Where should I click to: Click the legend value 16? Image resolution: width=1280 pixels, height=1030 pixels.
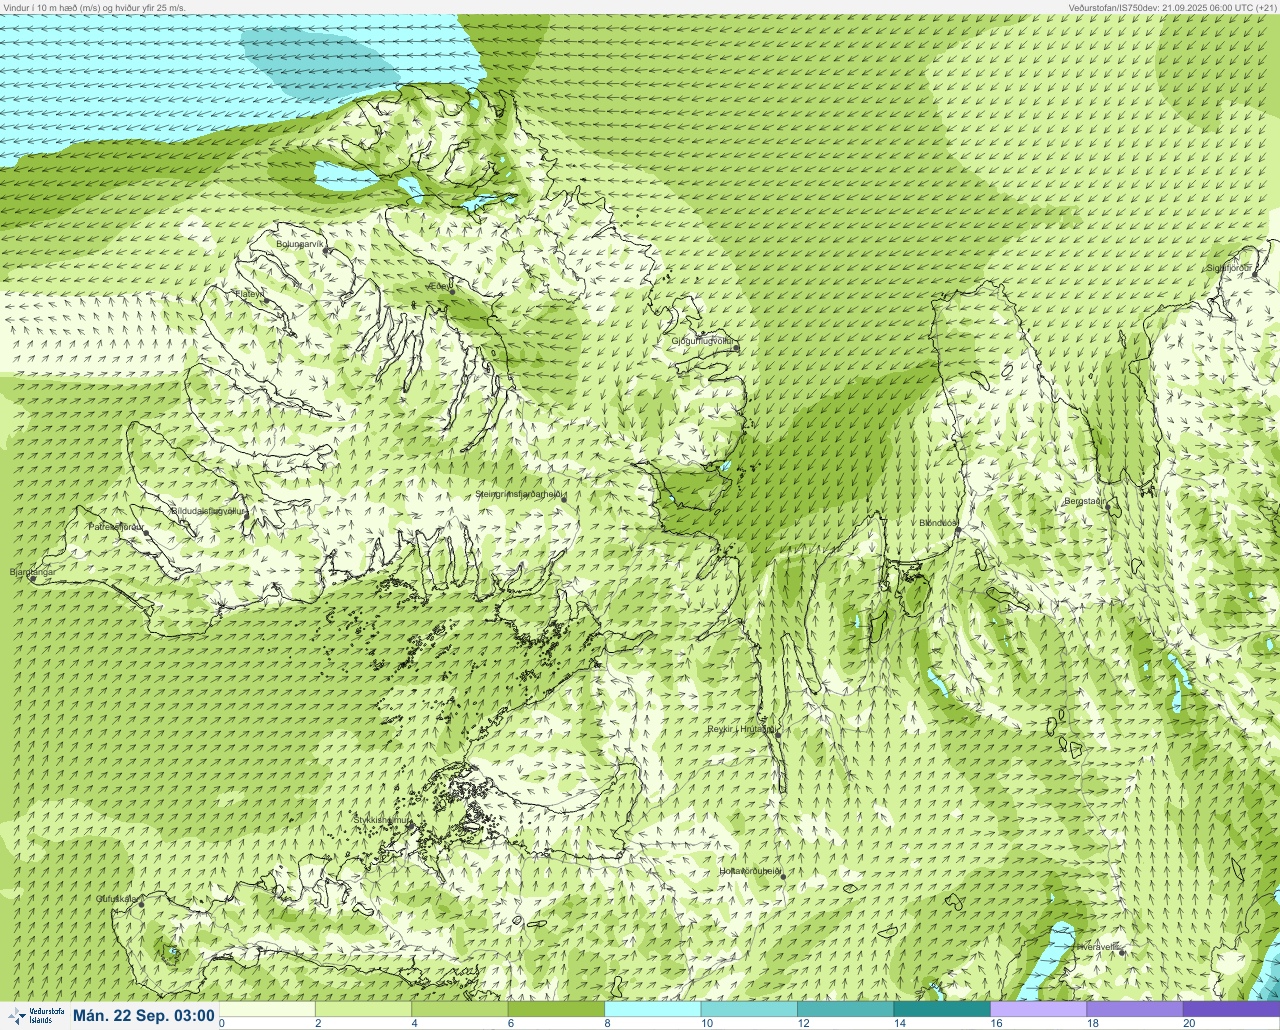996,1023
